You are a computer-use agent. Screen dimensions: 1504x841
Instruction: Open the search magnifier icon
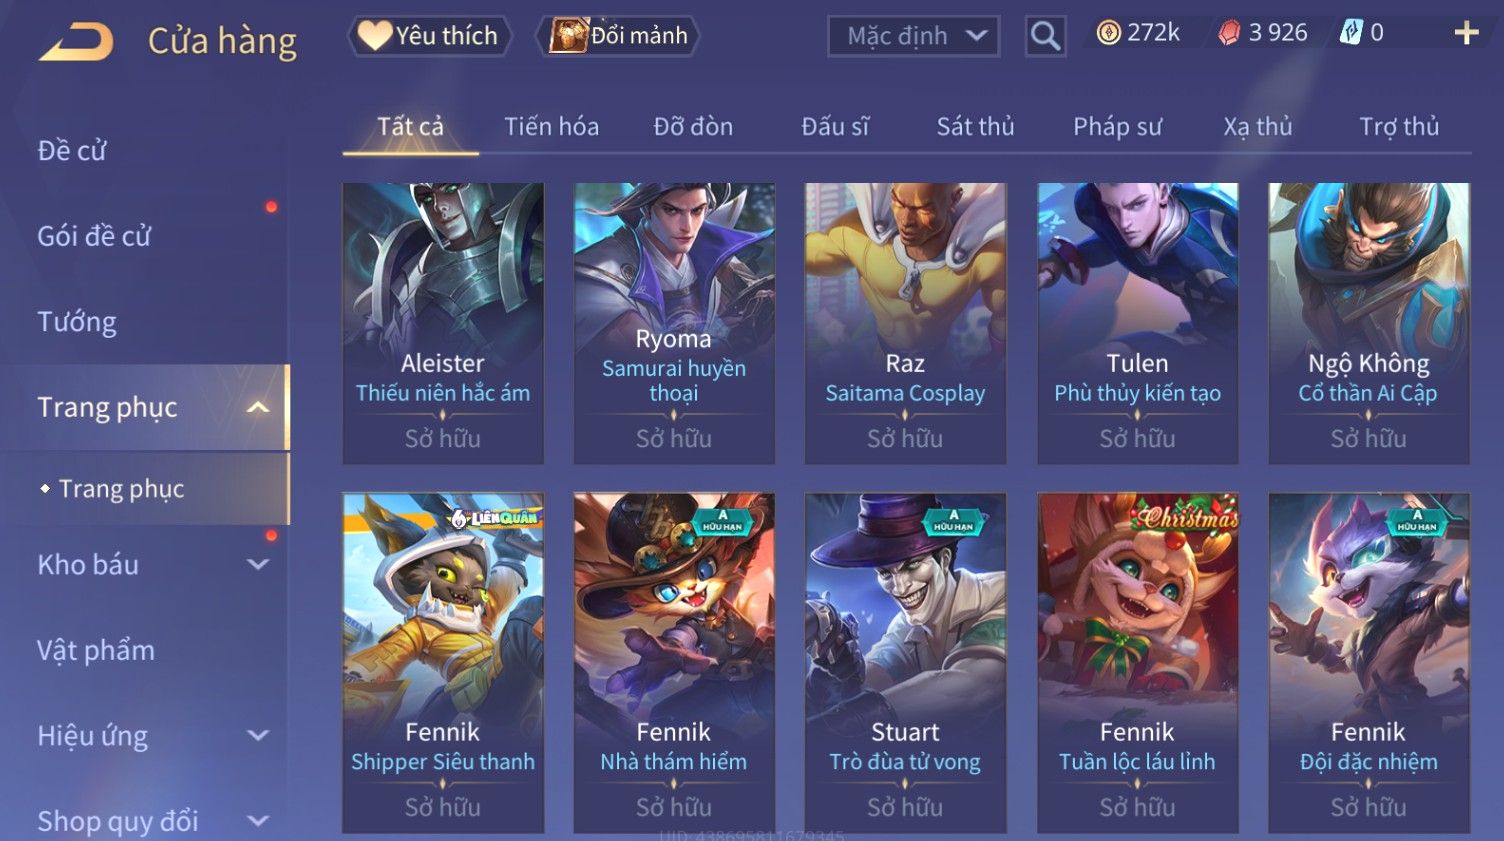1045,36
